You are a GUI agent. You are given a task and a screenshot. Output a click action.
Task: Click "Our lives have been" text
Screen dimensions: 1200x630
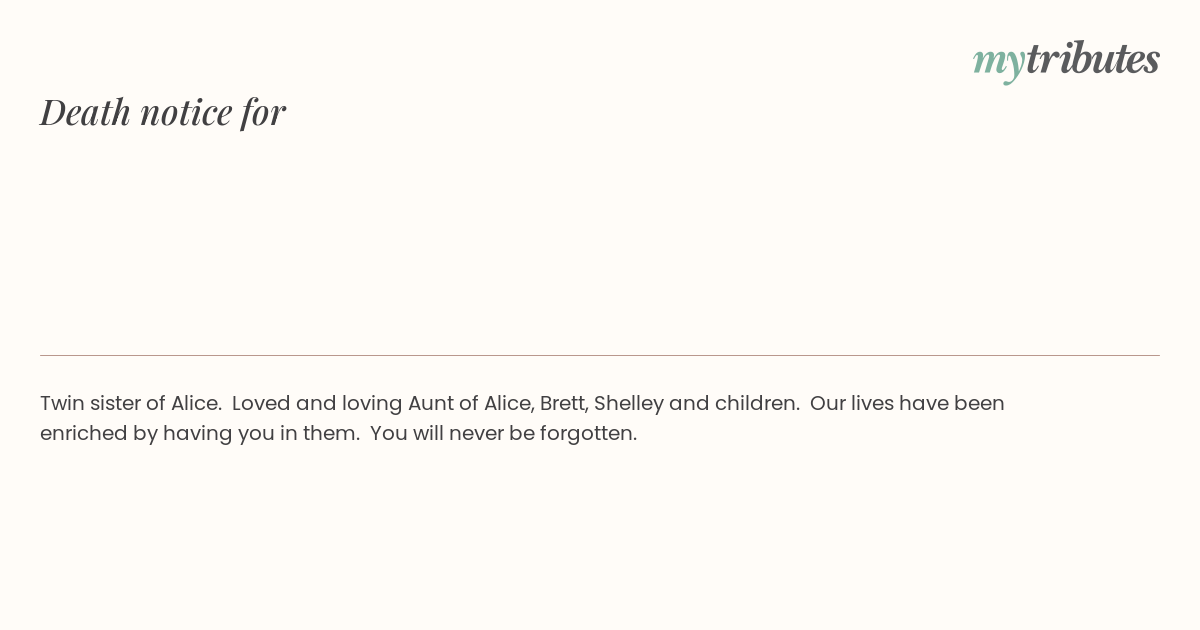pos(907,403)
